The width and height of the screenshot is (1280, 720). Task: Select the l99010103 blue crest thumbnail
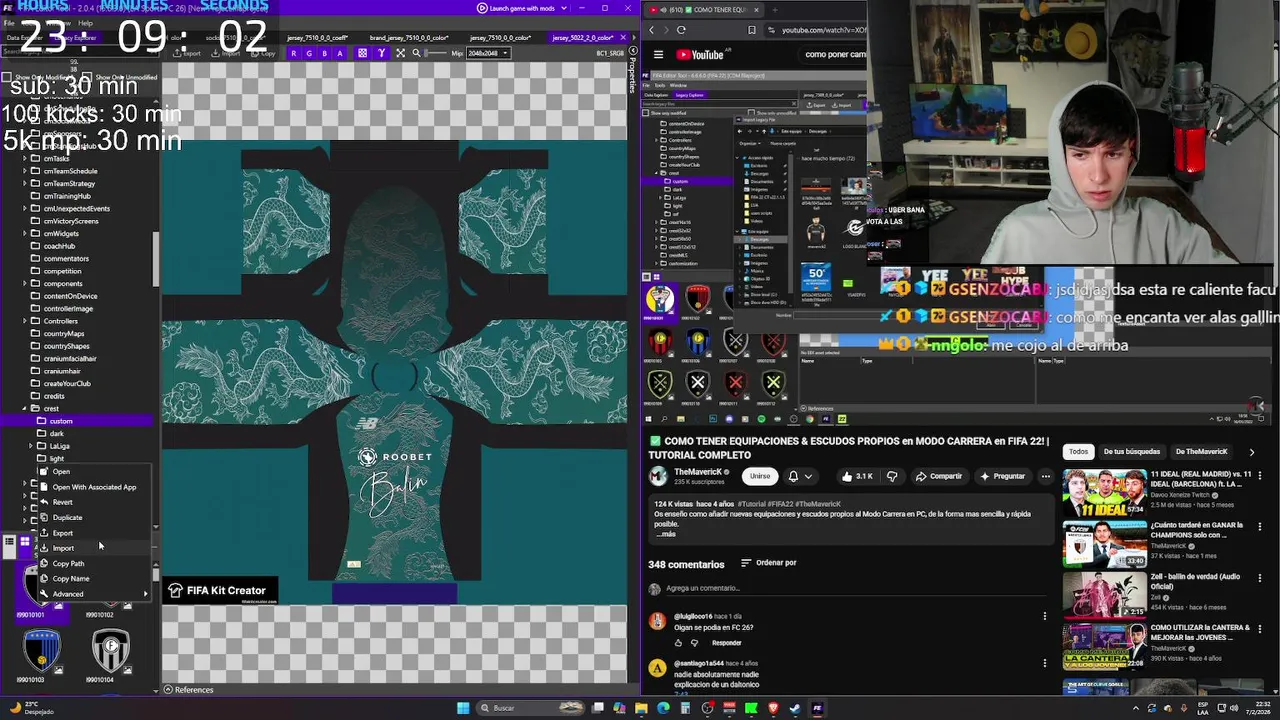tap(41, 652)
